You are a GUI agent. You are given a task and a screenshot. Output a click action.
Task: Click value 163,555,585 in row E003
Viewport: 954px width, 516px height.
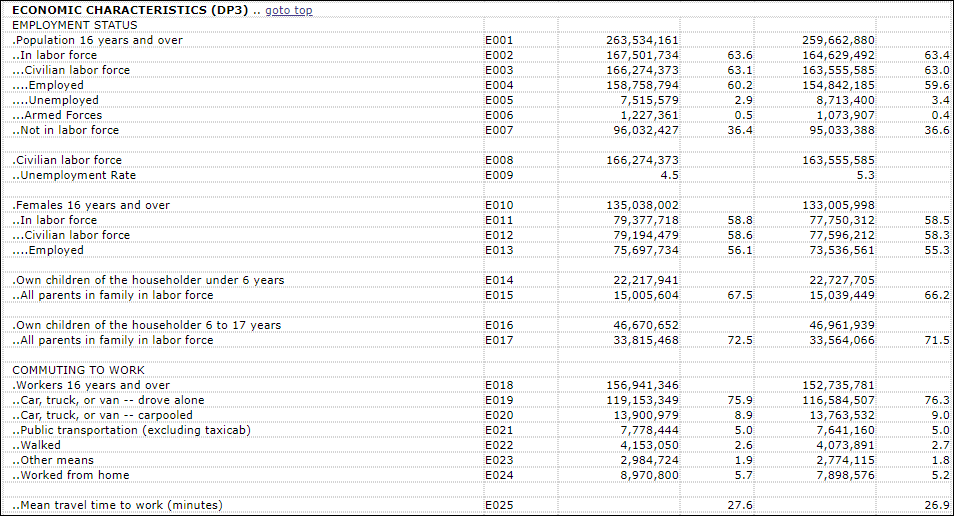pyautogui.click(x=838, y=70)
